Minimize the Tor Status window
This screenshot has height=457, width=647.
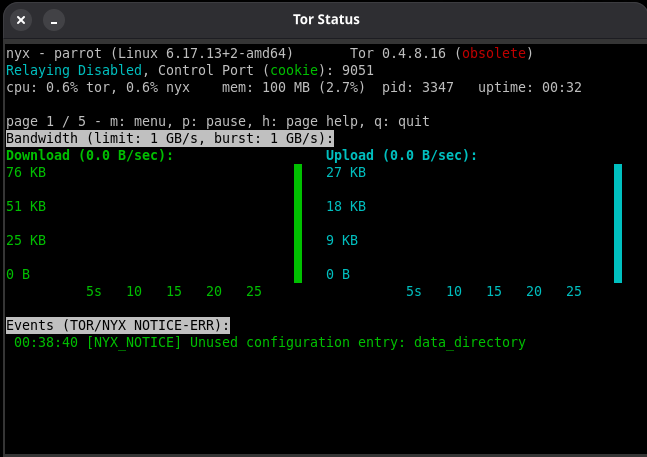click(54, 20)
